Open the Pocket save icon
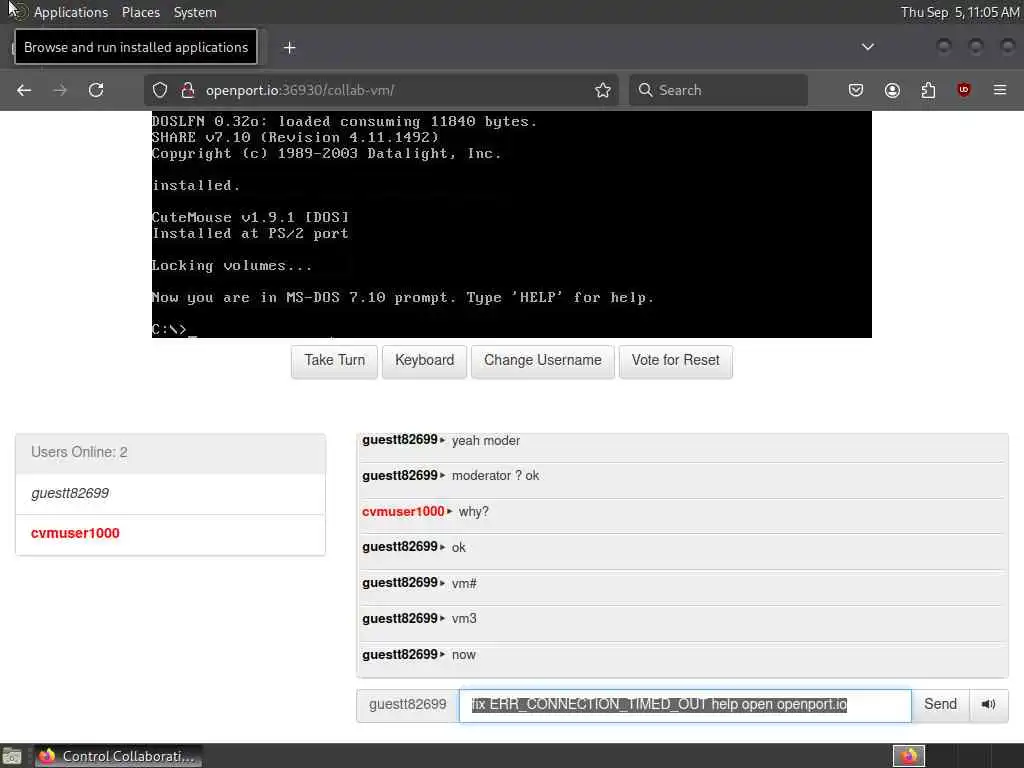The height and width of the screenshot is (768, 1024). (856, 90)
